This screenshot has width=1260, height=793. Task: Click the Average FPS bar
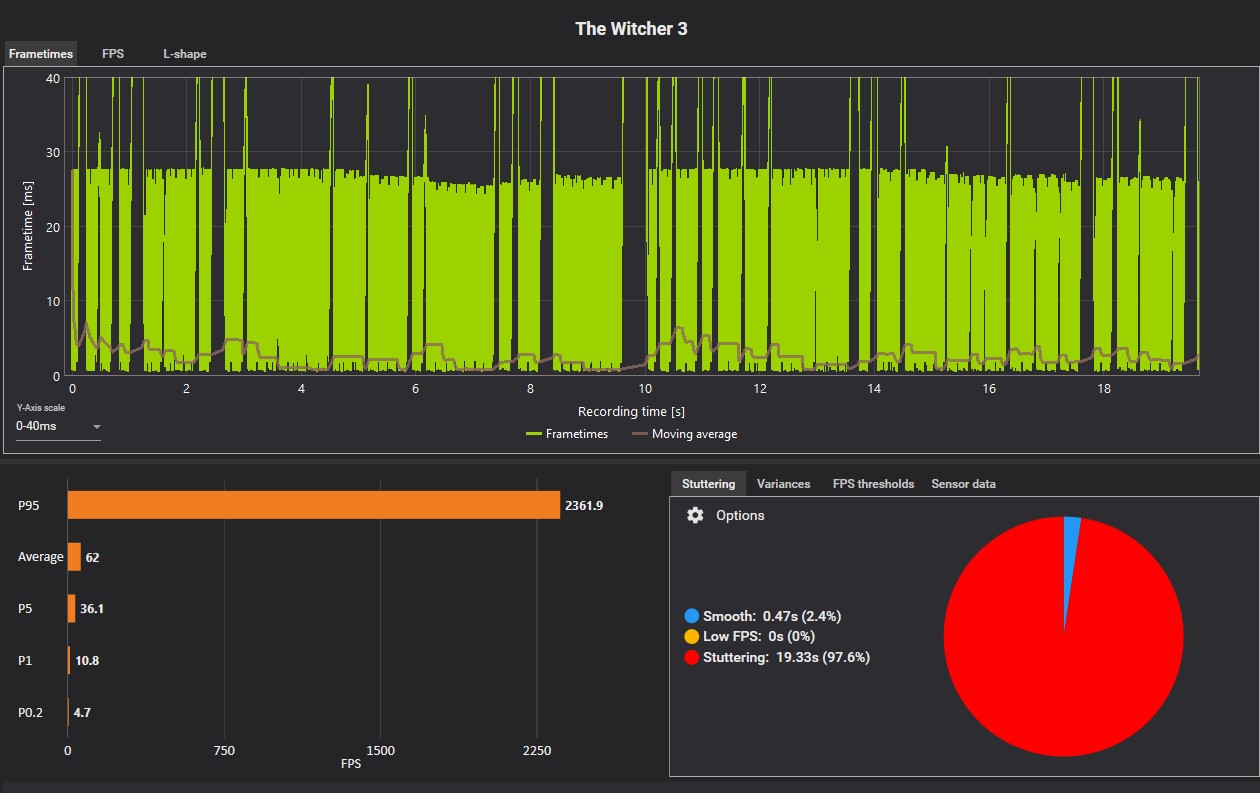click(x=74, y=557)
